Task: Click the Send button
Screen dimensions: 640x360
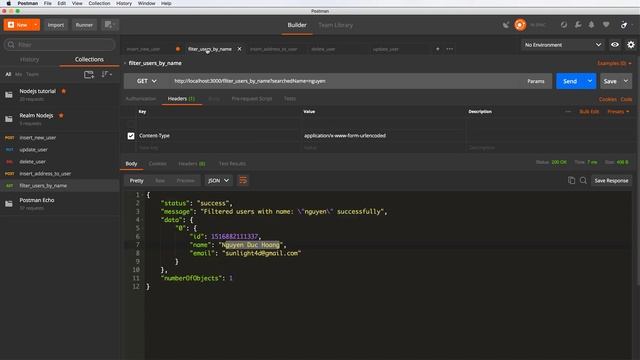Action: (570, 81)
